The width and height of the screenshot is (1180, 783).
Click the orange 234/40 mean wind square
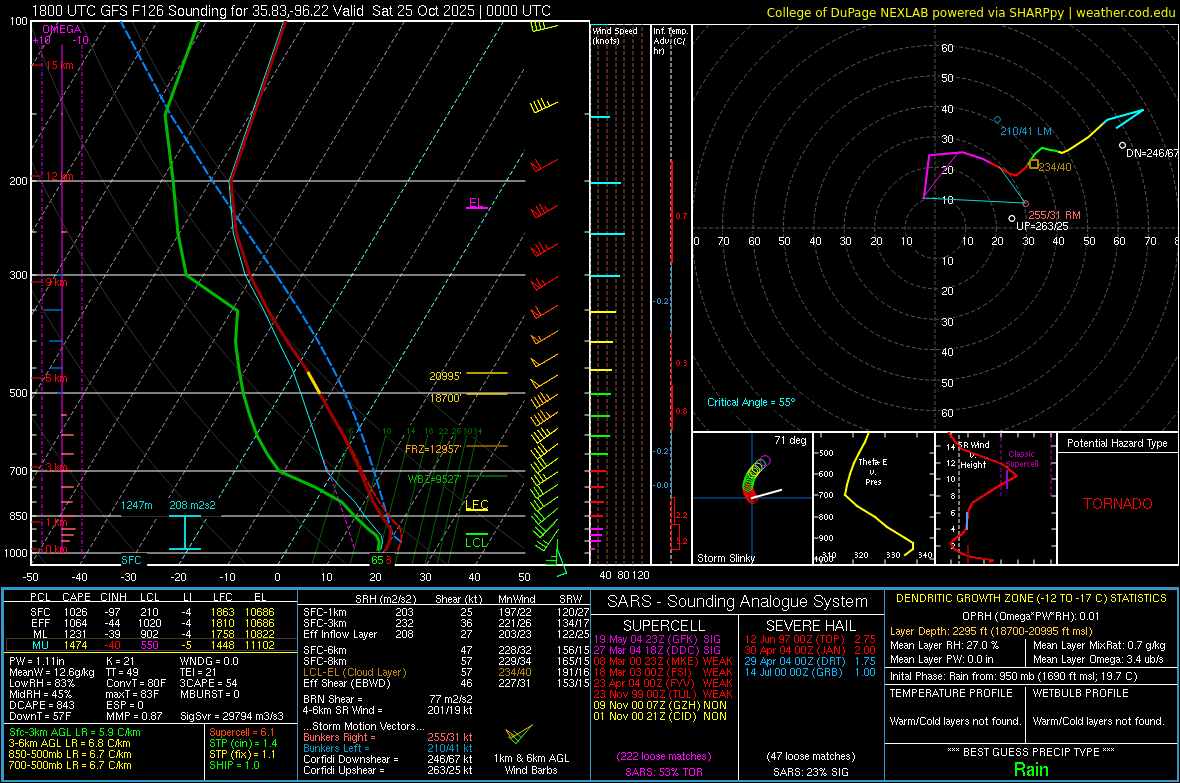(1034, 164)
